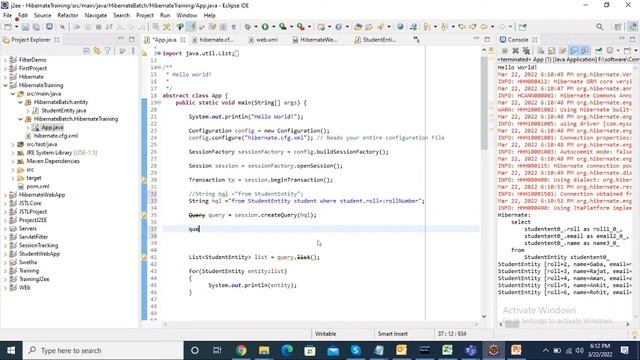Toggle Link with Editor in Project Explorer
640x360 pixels.
click(97, 51)
